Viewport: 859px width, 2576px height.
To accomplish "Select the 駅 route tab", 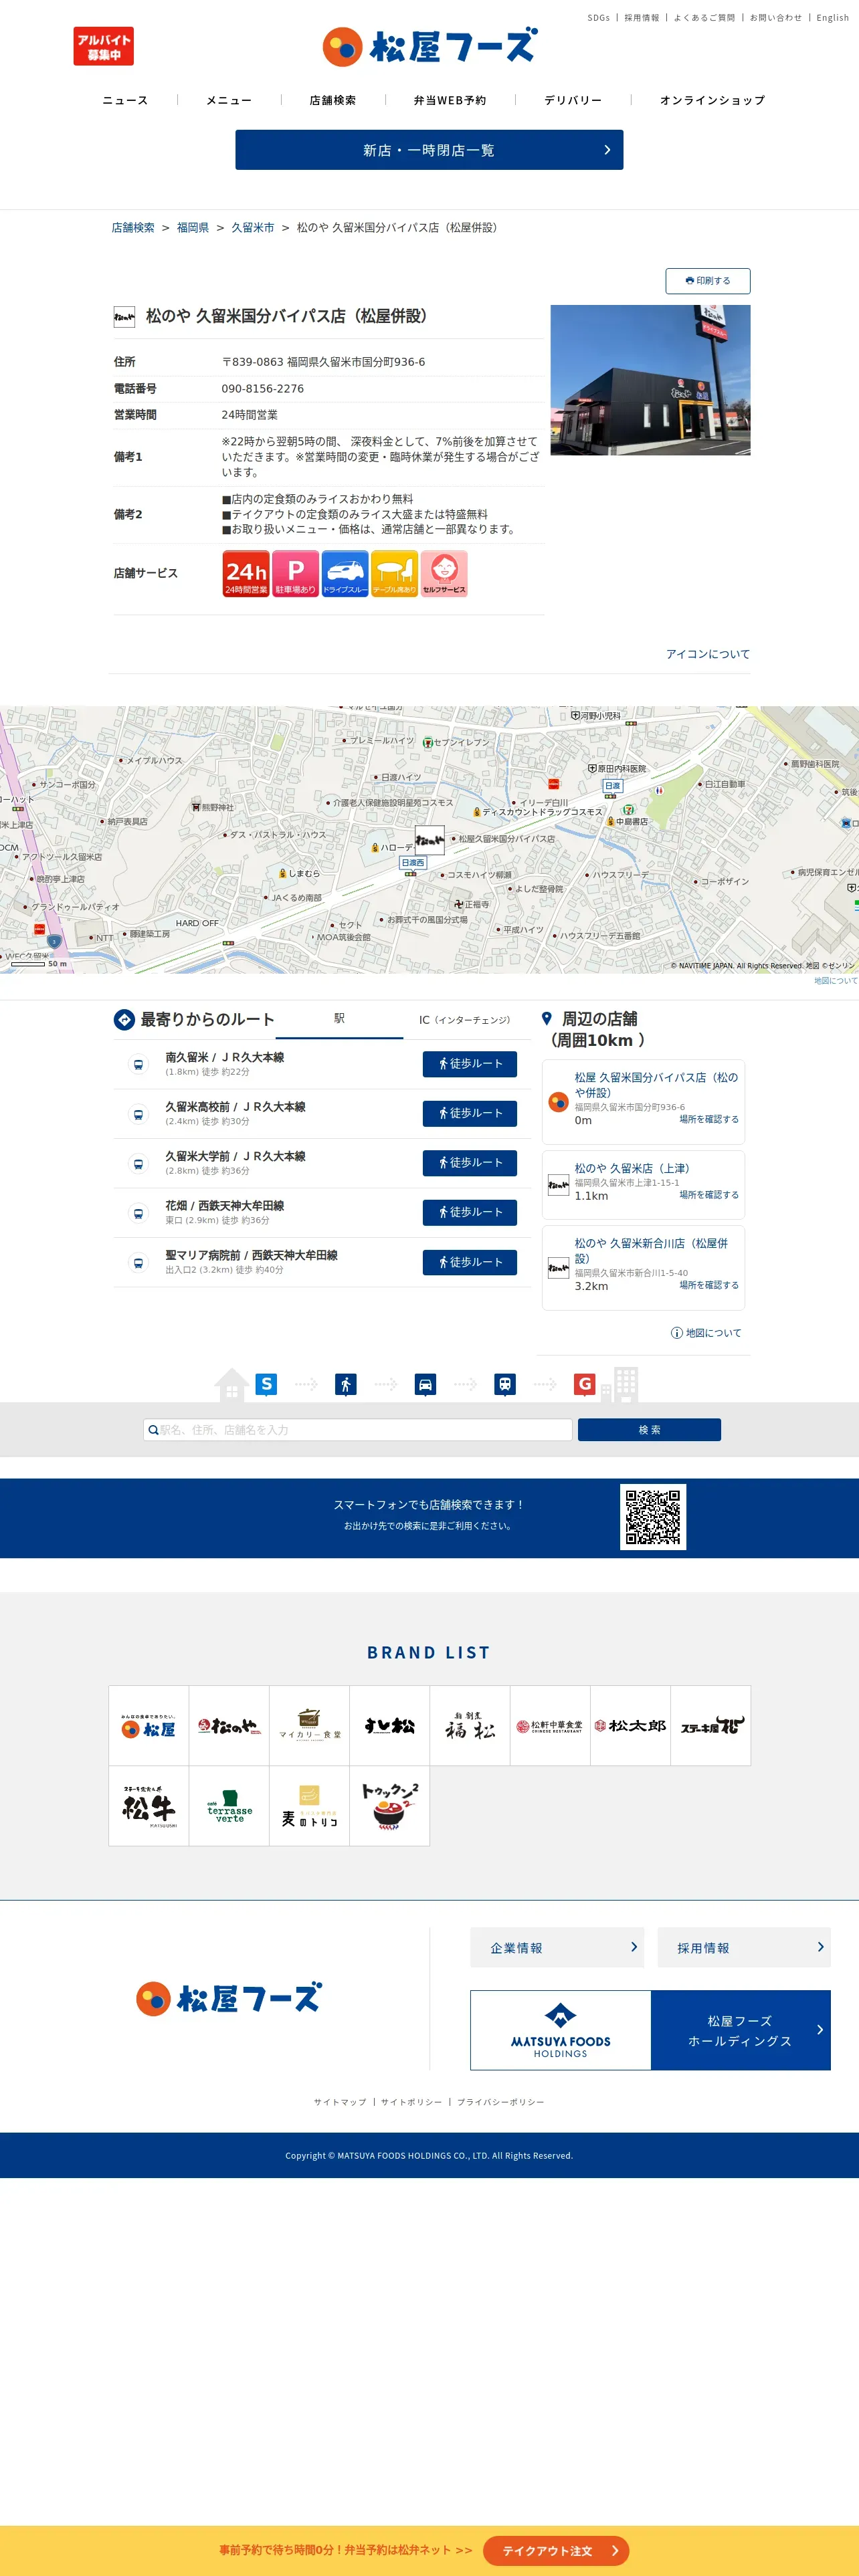I will pyautogui.click(x=340, y=1019).
